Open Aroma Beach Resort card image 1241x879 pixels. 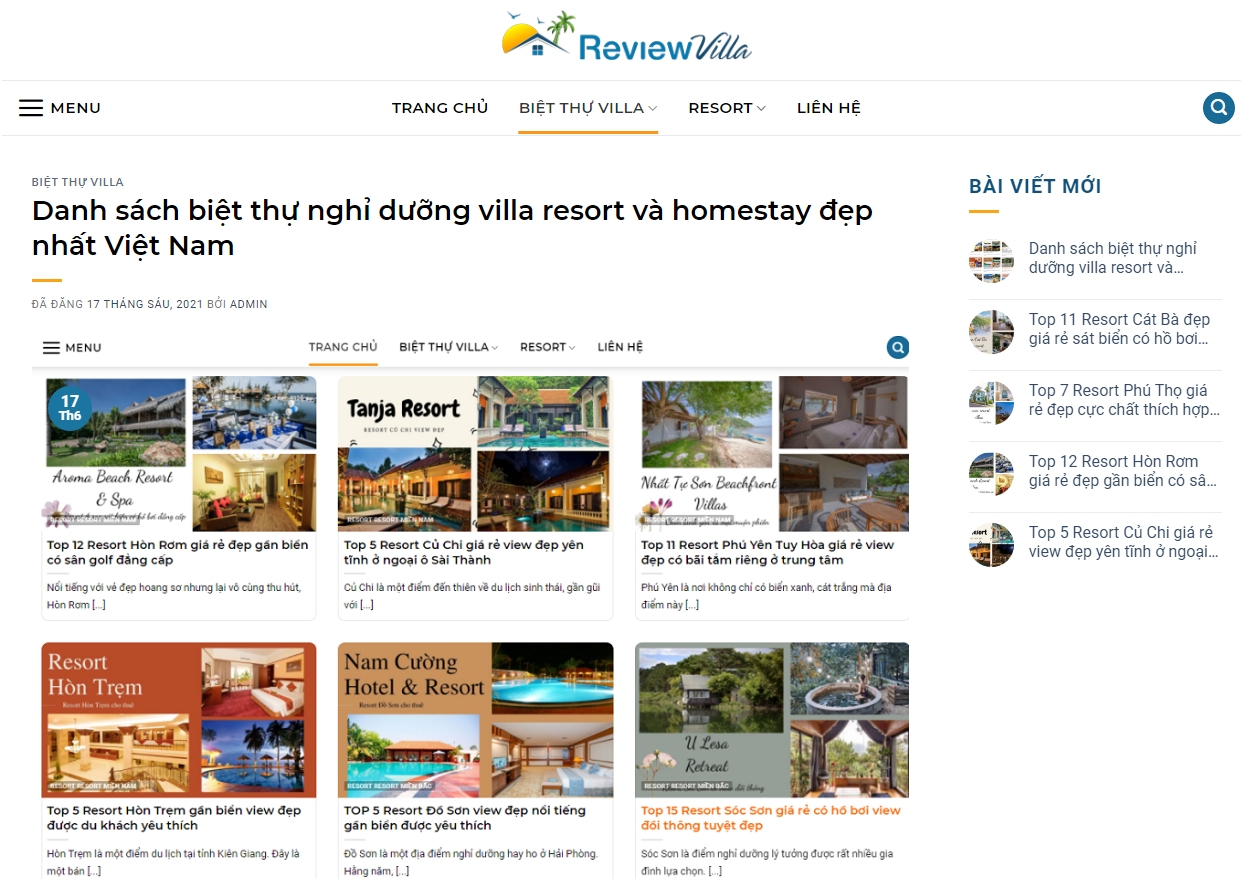coord(179,453)
